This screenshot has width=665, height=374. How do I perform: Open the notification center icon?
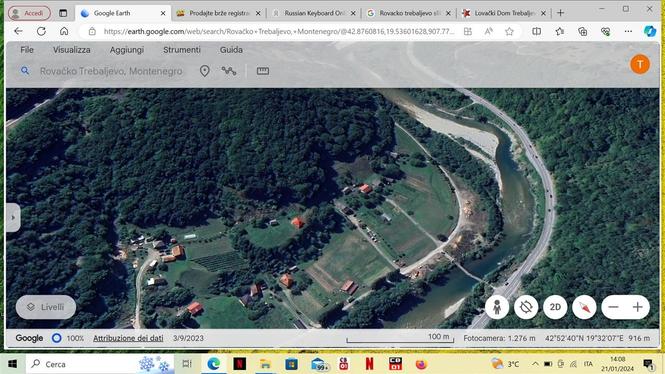point(648,364)
